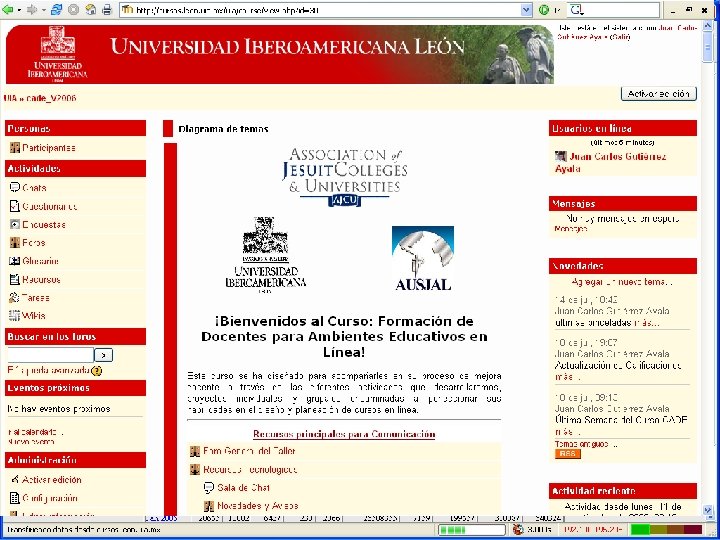Click the Tareas assignment icon
Image resolution: width=720 pixels, height=540 pixels.
pos(14,298)
